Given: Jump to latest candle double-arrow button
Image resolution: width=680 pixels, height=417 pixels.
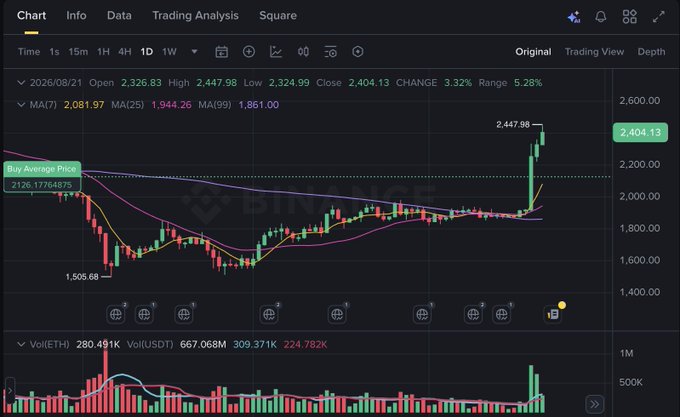Looking at the screenshot, I should (x=595, y=404).
